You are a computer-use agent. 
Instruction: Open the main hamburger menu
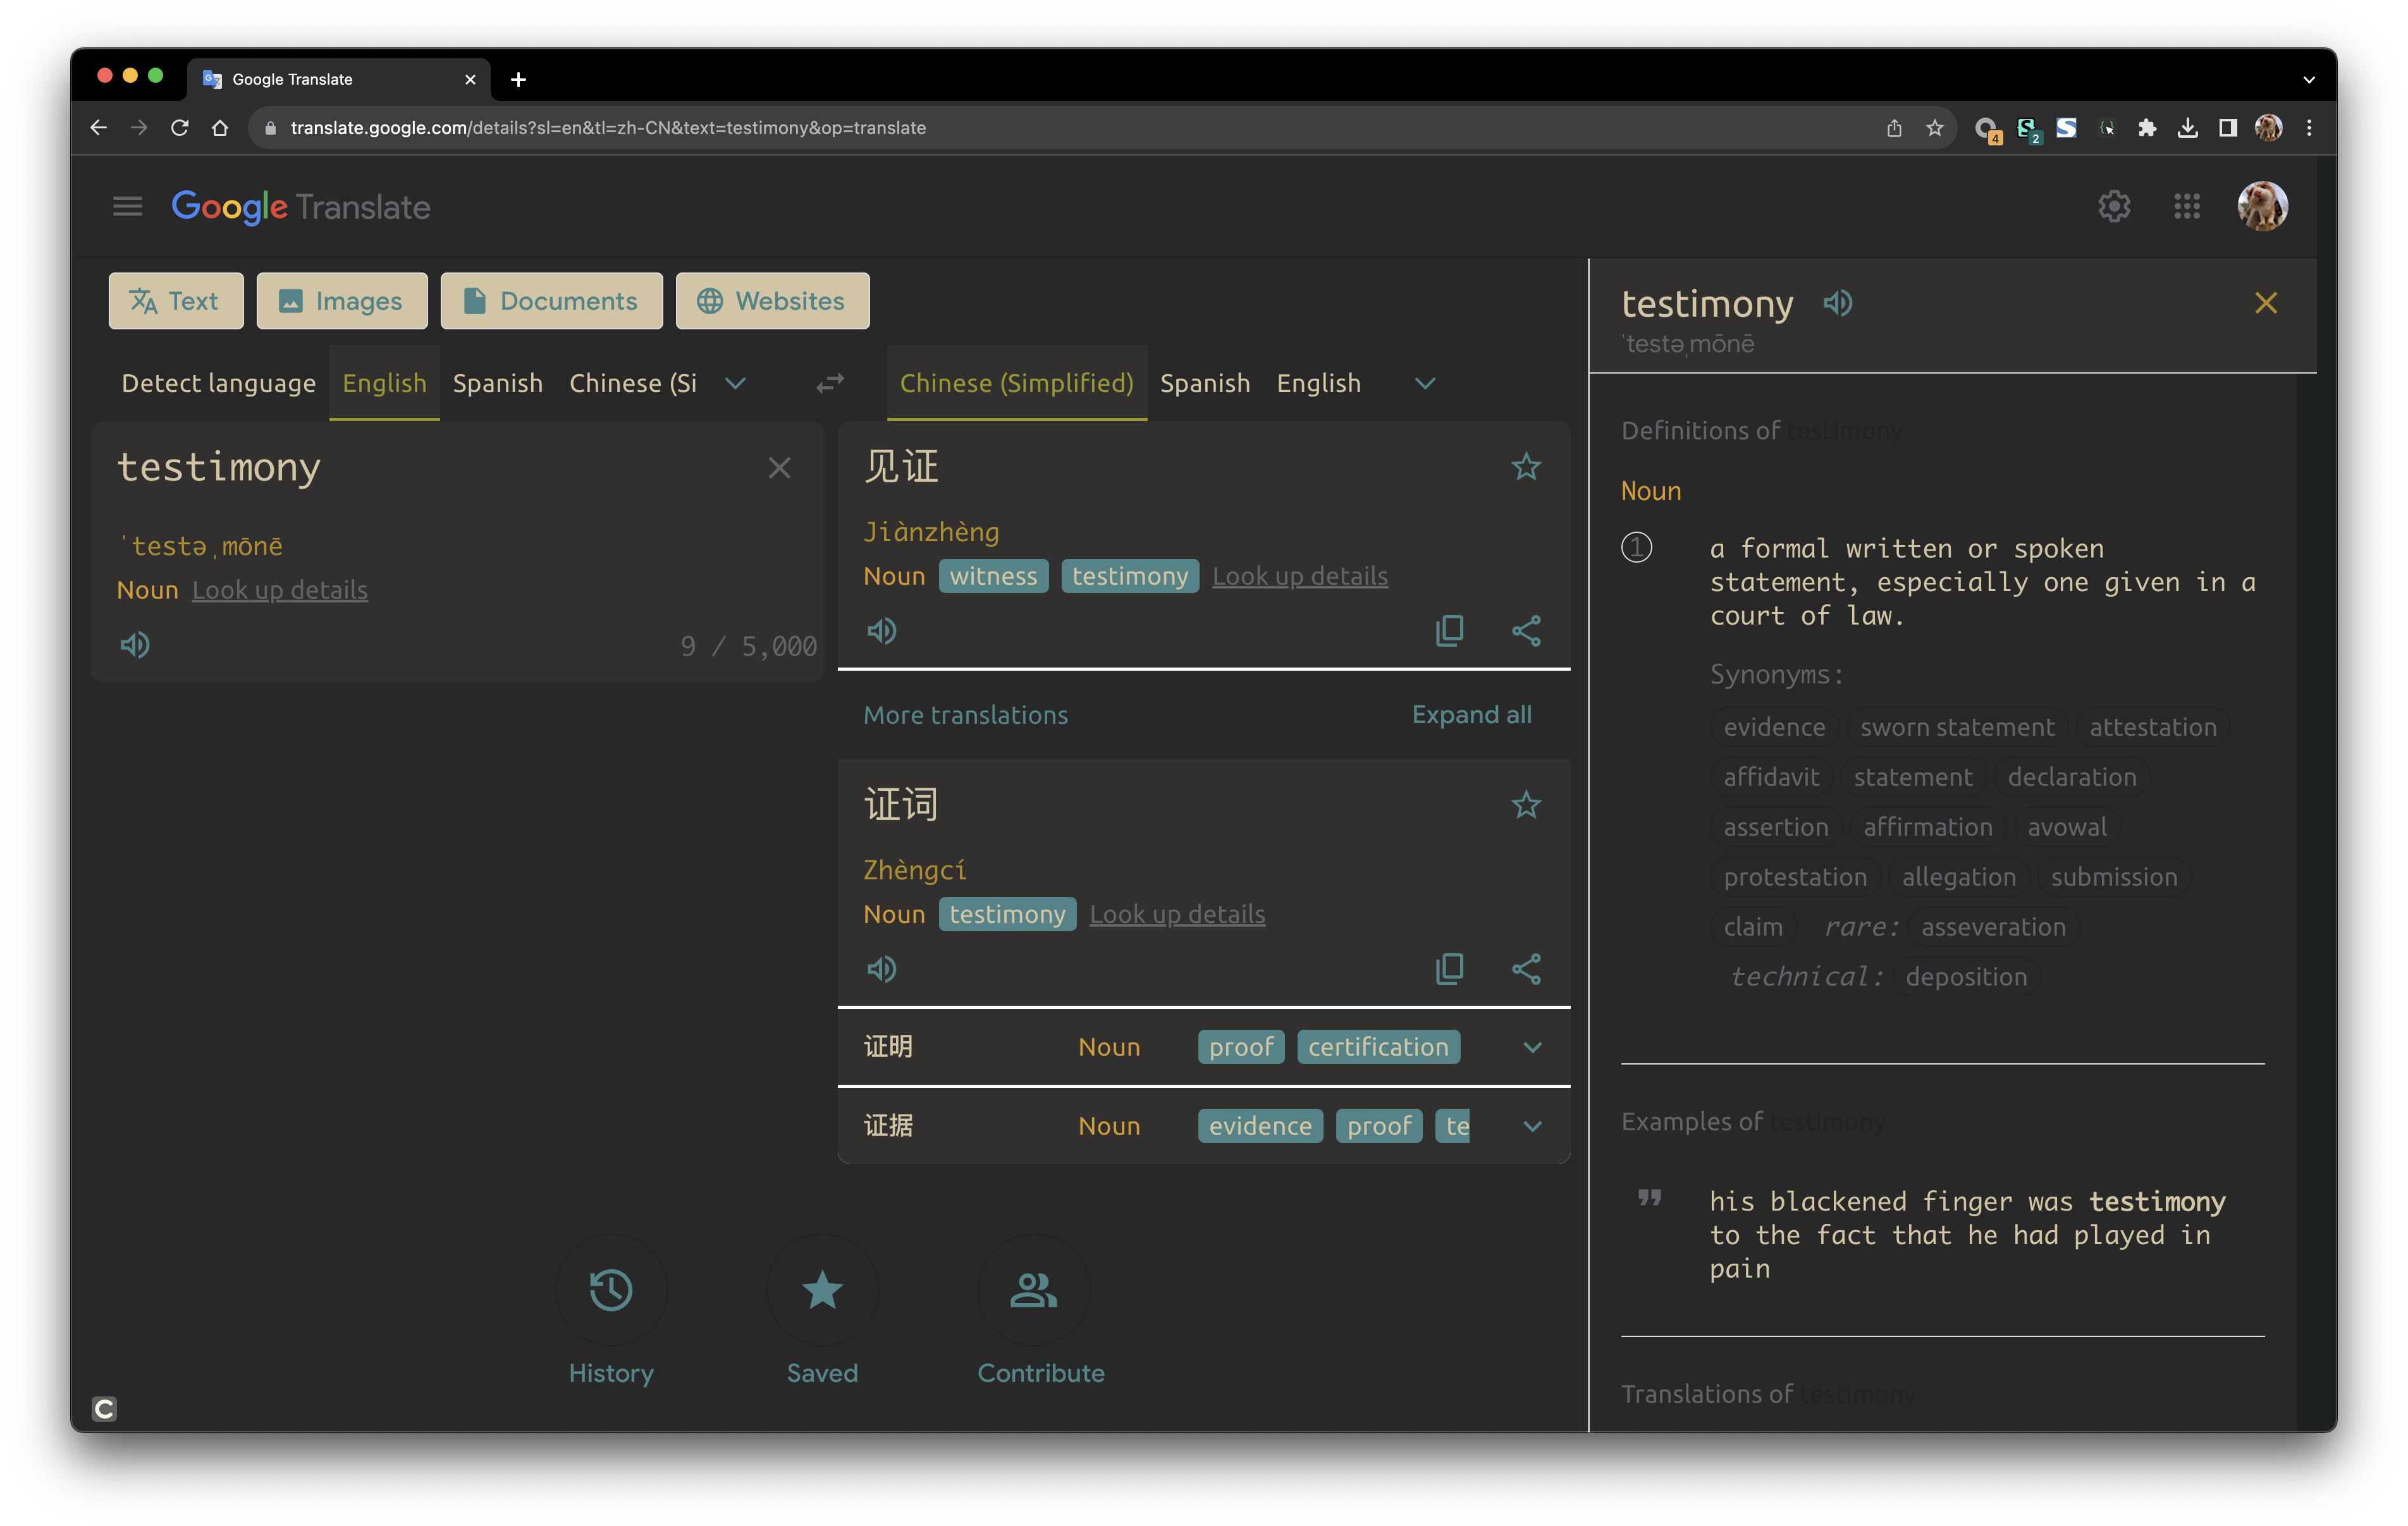pos(127,206)
